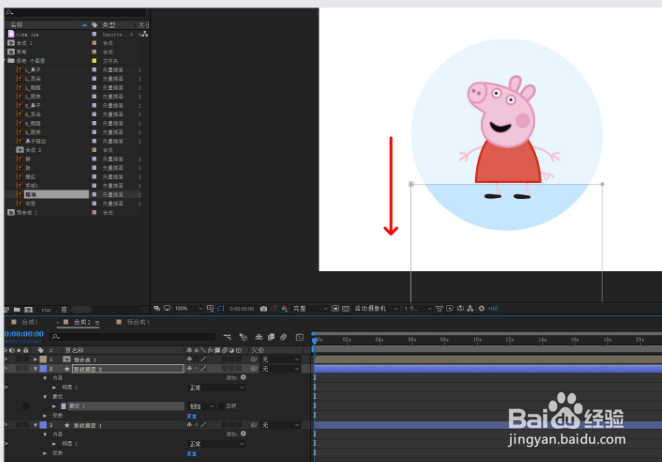The height and width of the screenshot is (462, 662).
Task: Click the mask 1 color swatch
Action: click(63, 406)
